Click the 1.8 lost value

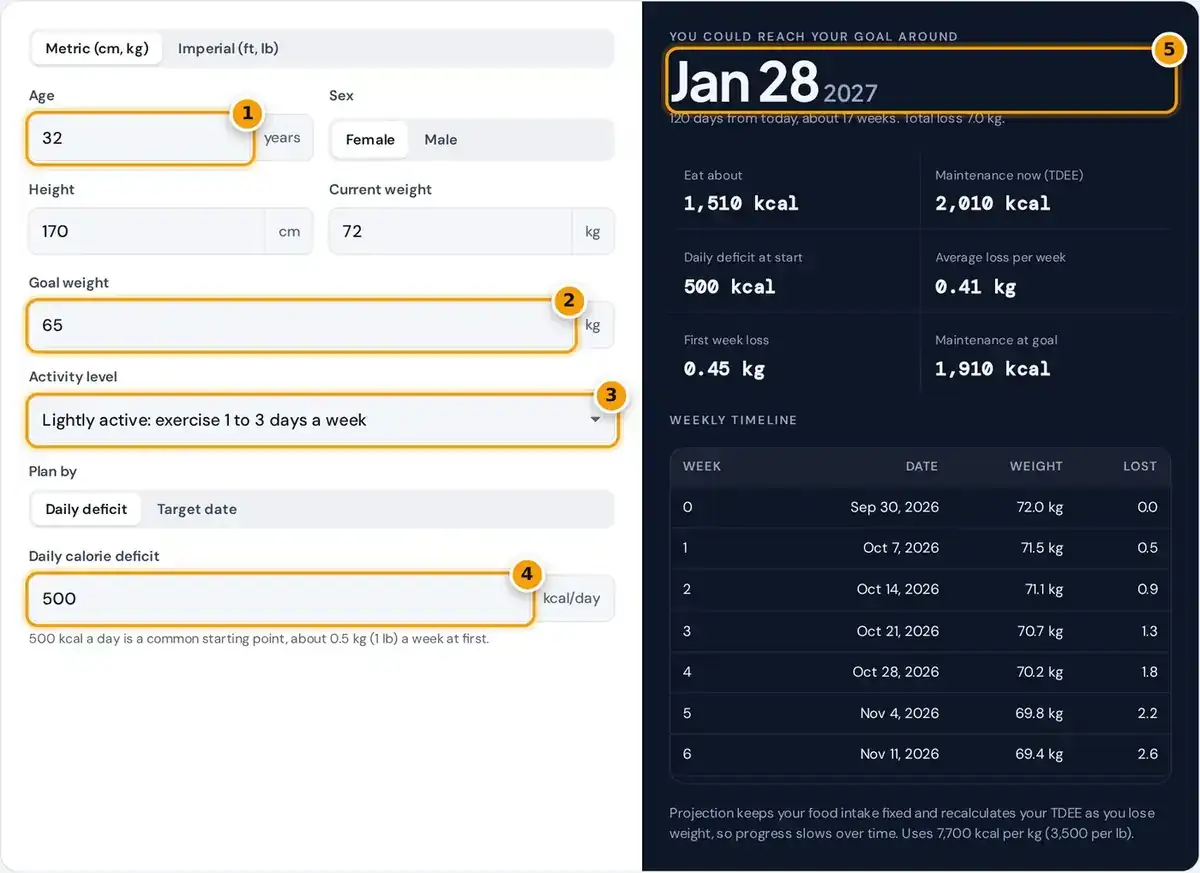pyautogui.click(x=1148, y=672)
